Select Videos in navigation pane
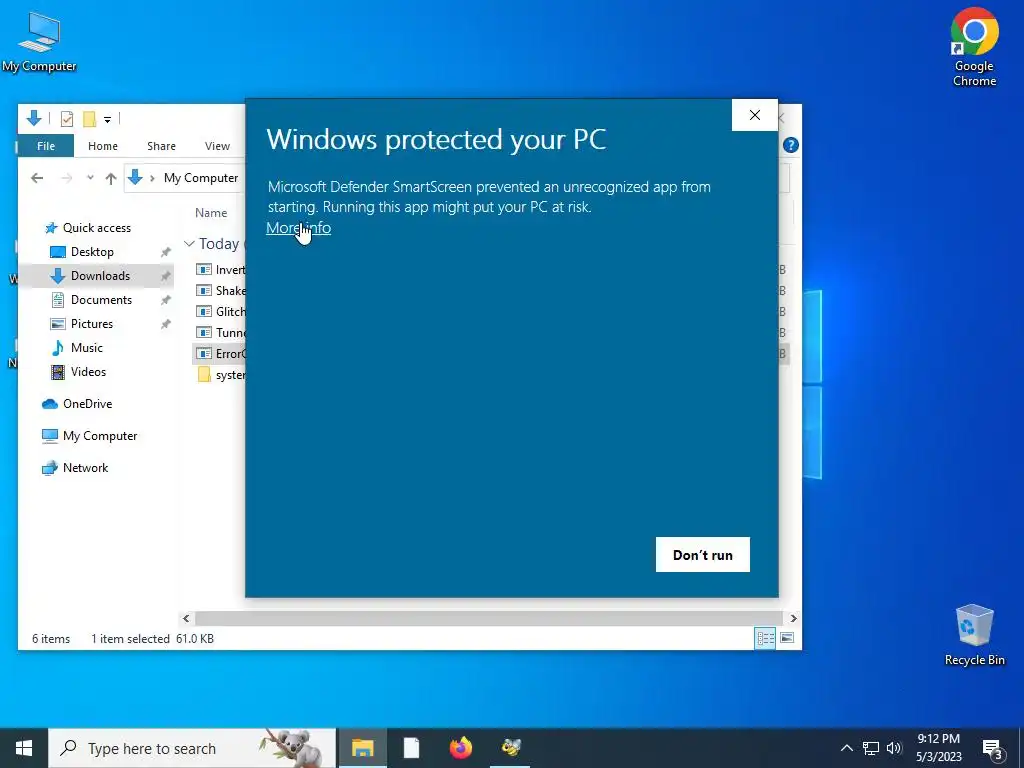The width and height of the screenshot is (1024, 768). [x=88, y=372]
